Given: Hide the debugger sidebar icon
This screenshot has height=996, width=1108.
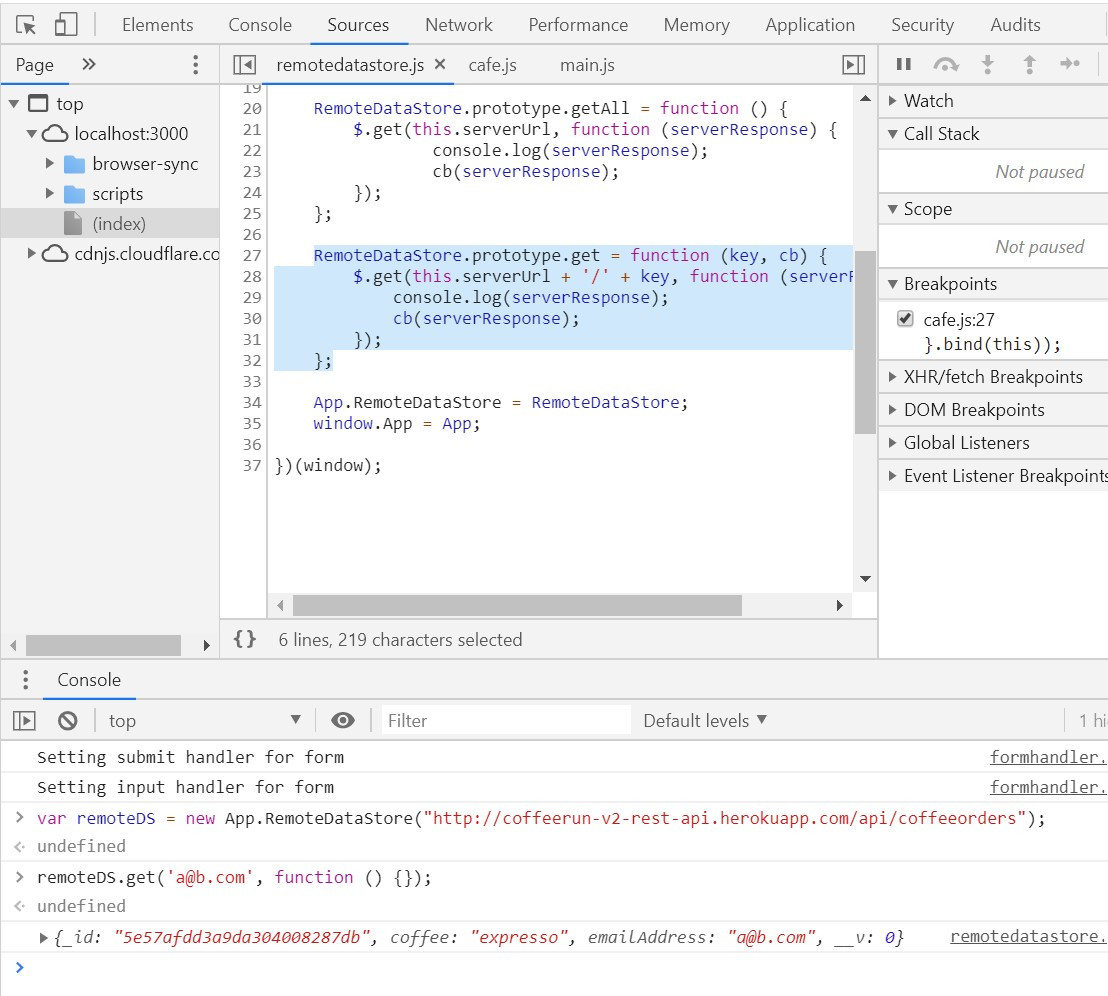Looking at the screenshot, I should point(853,65).
